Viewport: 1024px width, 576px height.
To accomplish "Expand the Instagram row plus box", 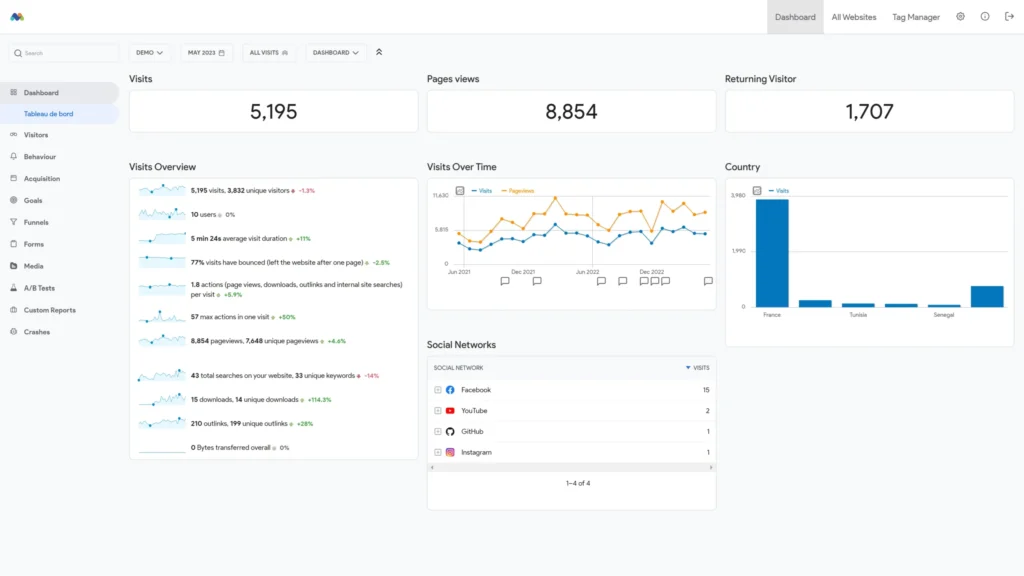I will tap(437, 453).
